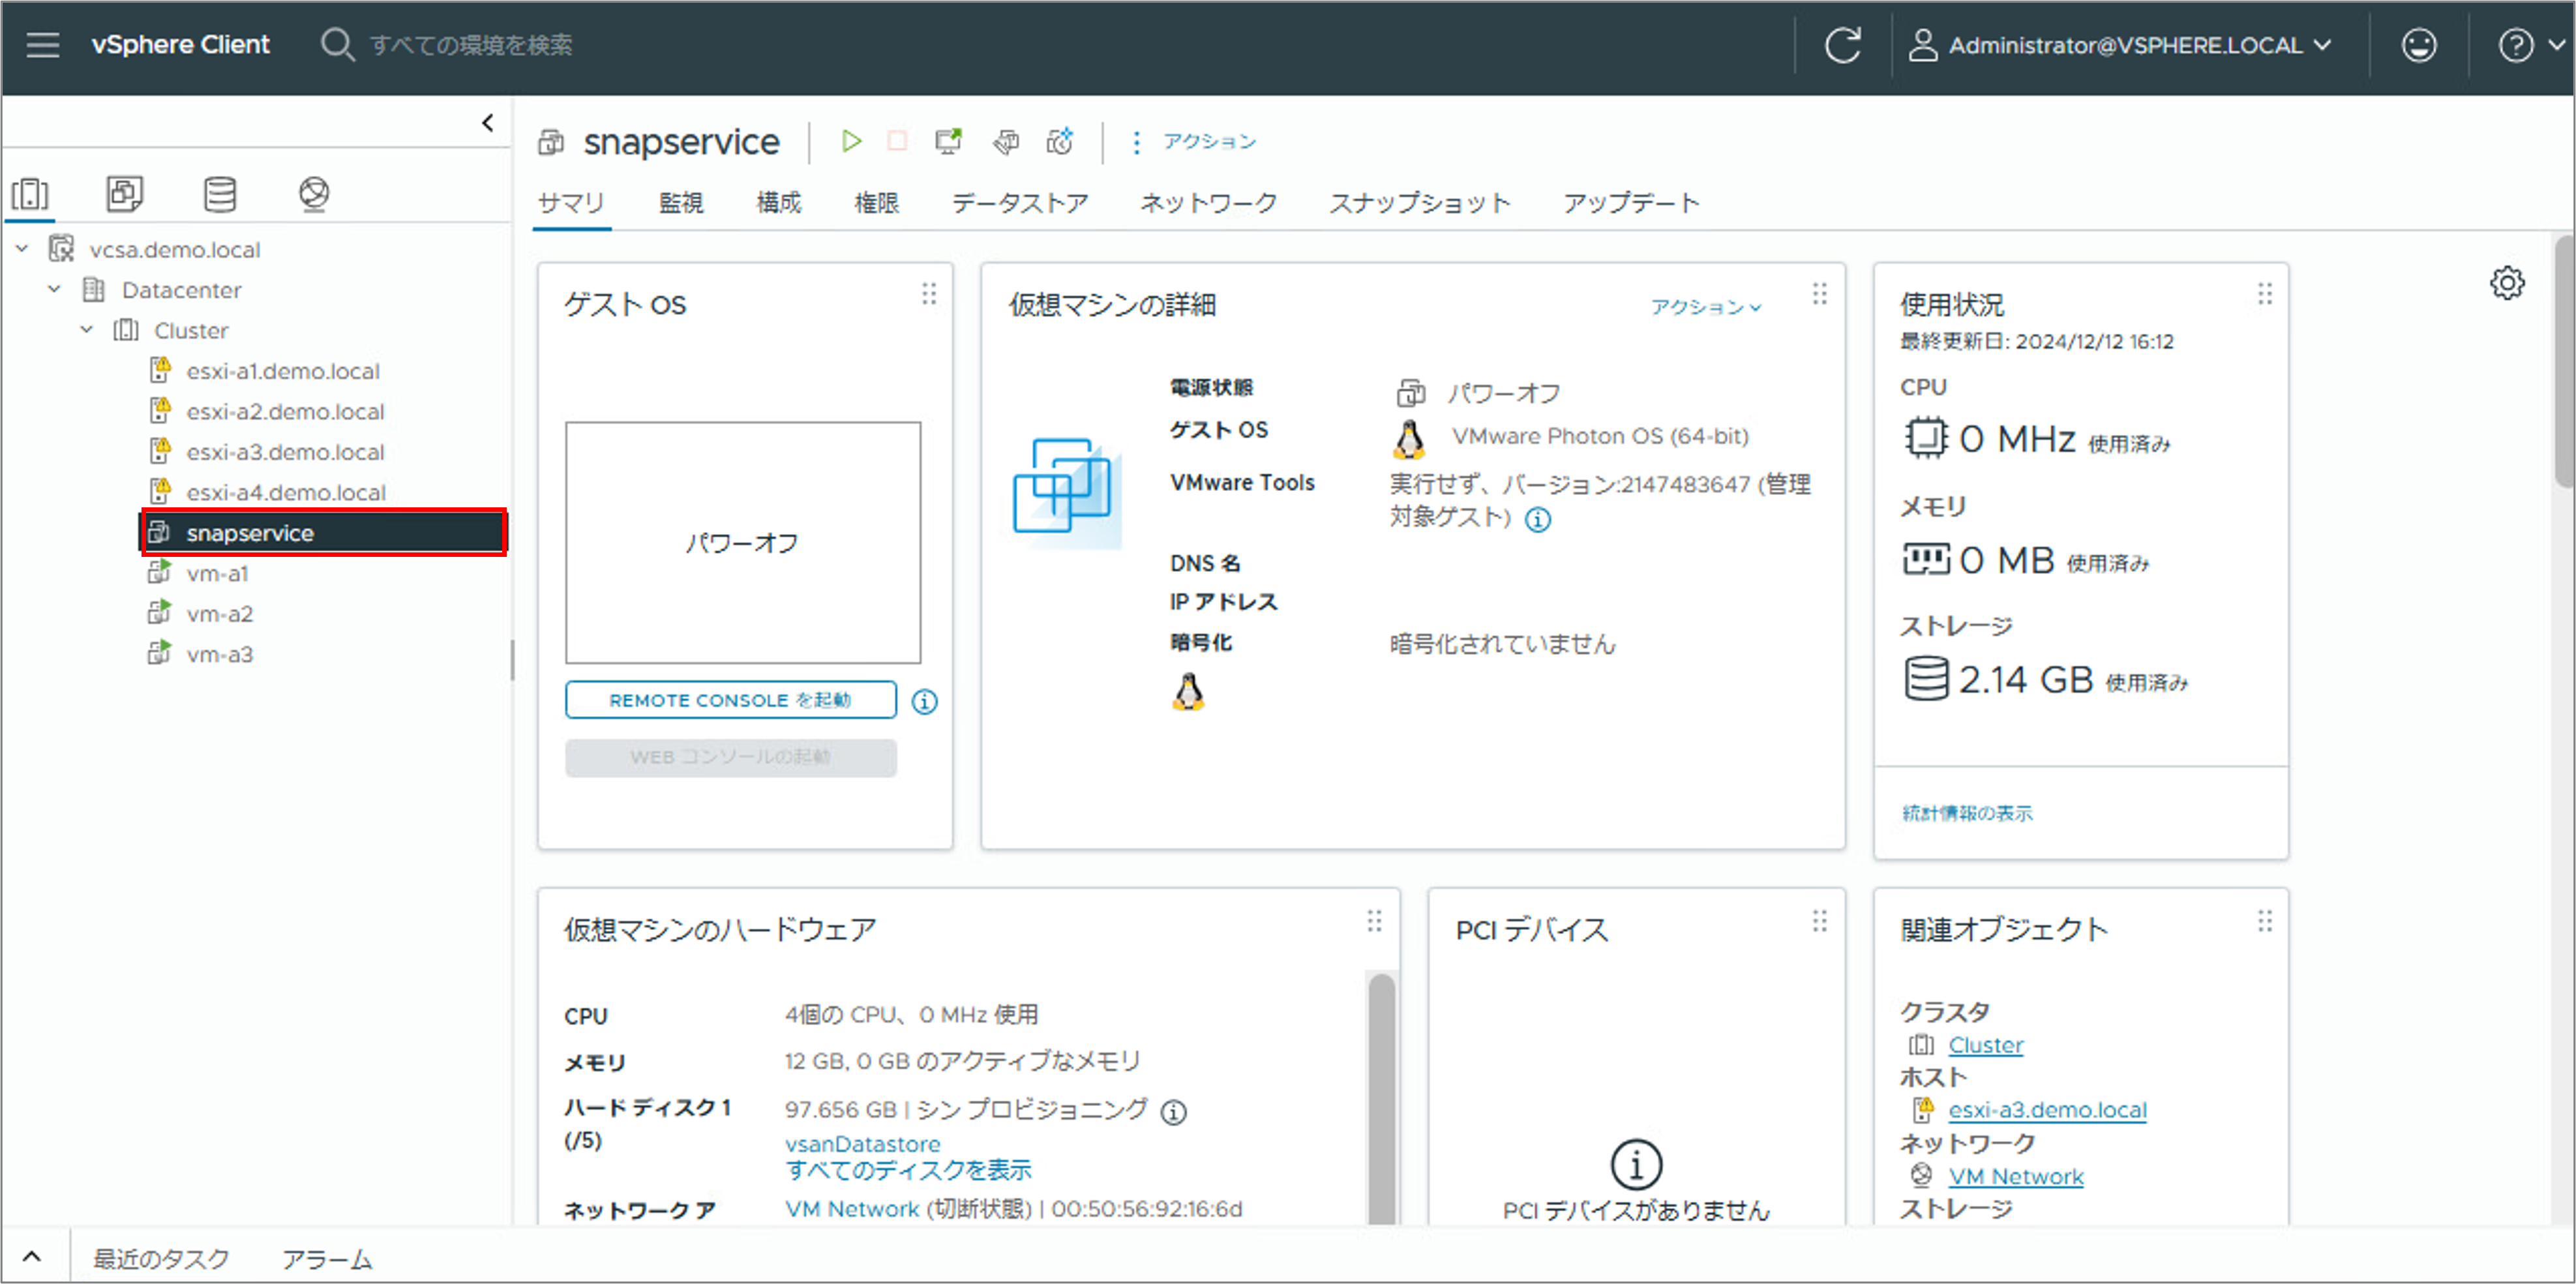Click REMOTE CONSOLE を起動 button
The width and height of the screenshot is (2576, 1284).
731,700
